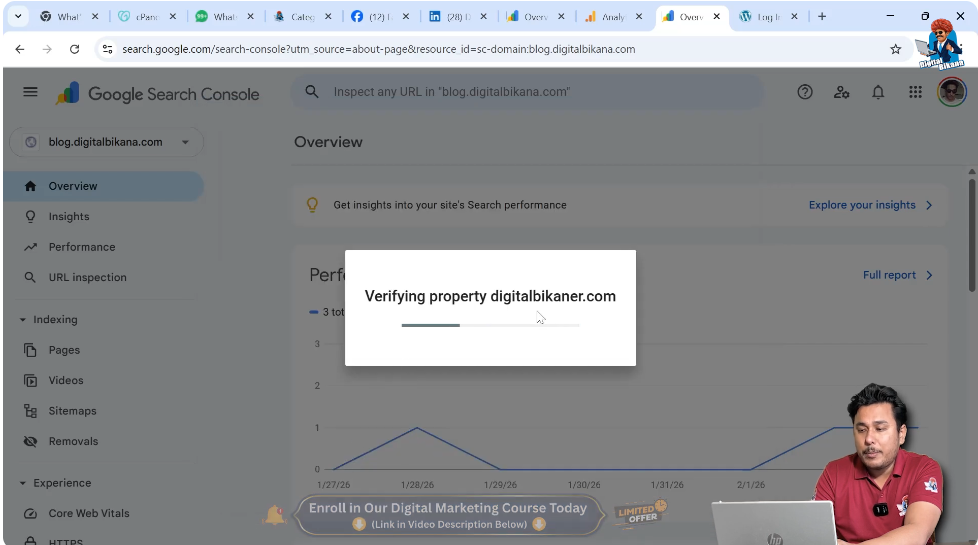Viewport: 978px width, 545px height.
Task: Open the Pages indexing report
Action: pyautogui.click(x=104, y=350)
